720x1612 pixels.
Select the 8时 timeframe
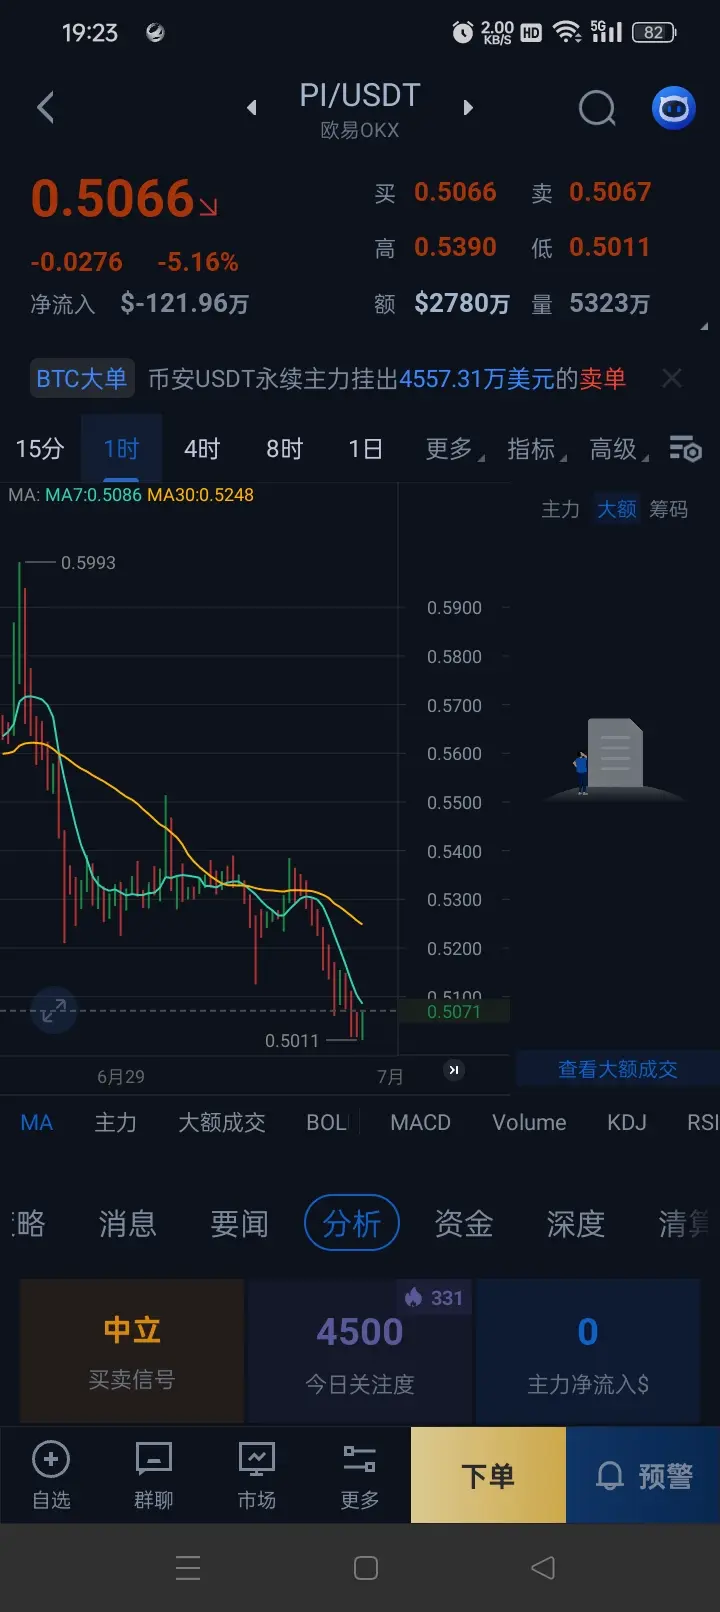tap(284, 449)
